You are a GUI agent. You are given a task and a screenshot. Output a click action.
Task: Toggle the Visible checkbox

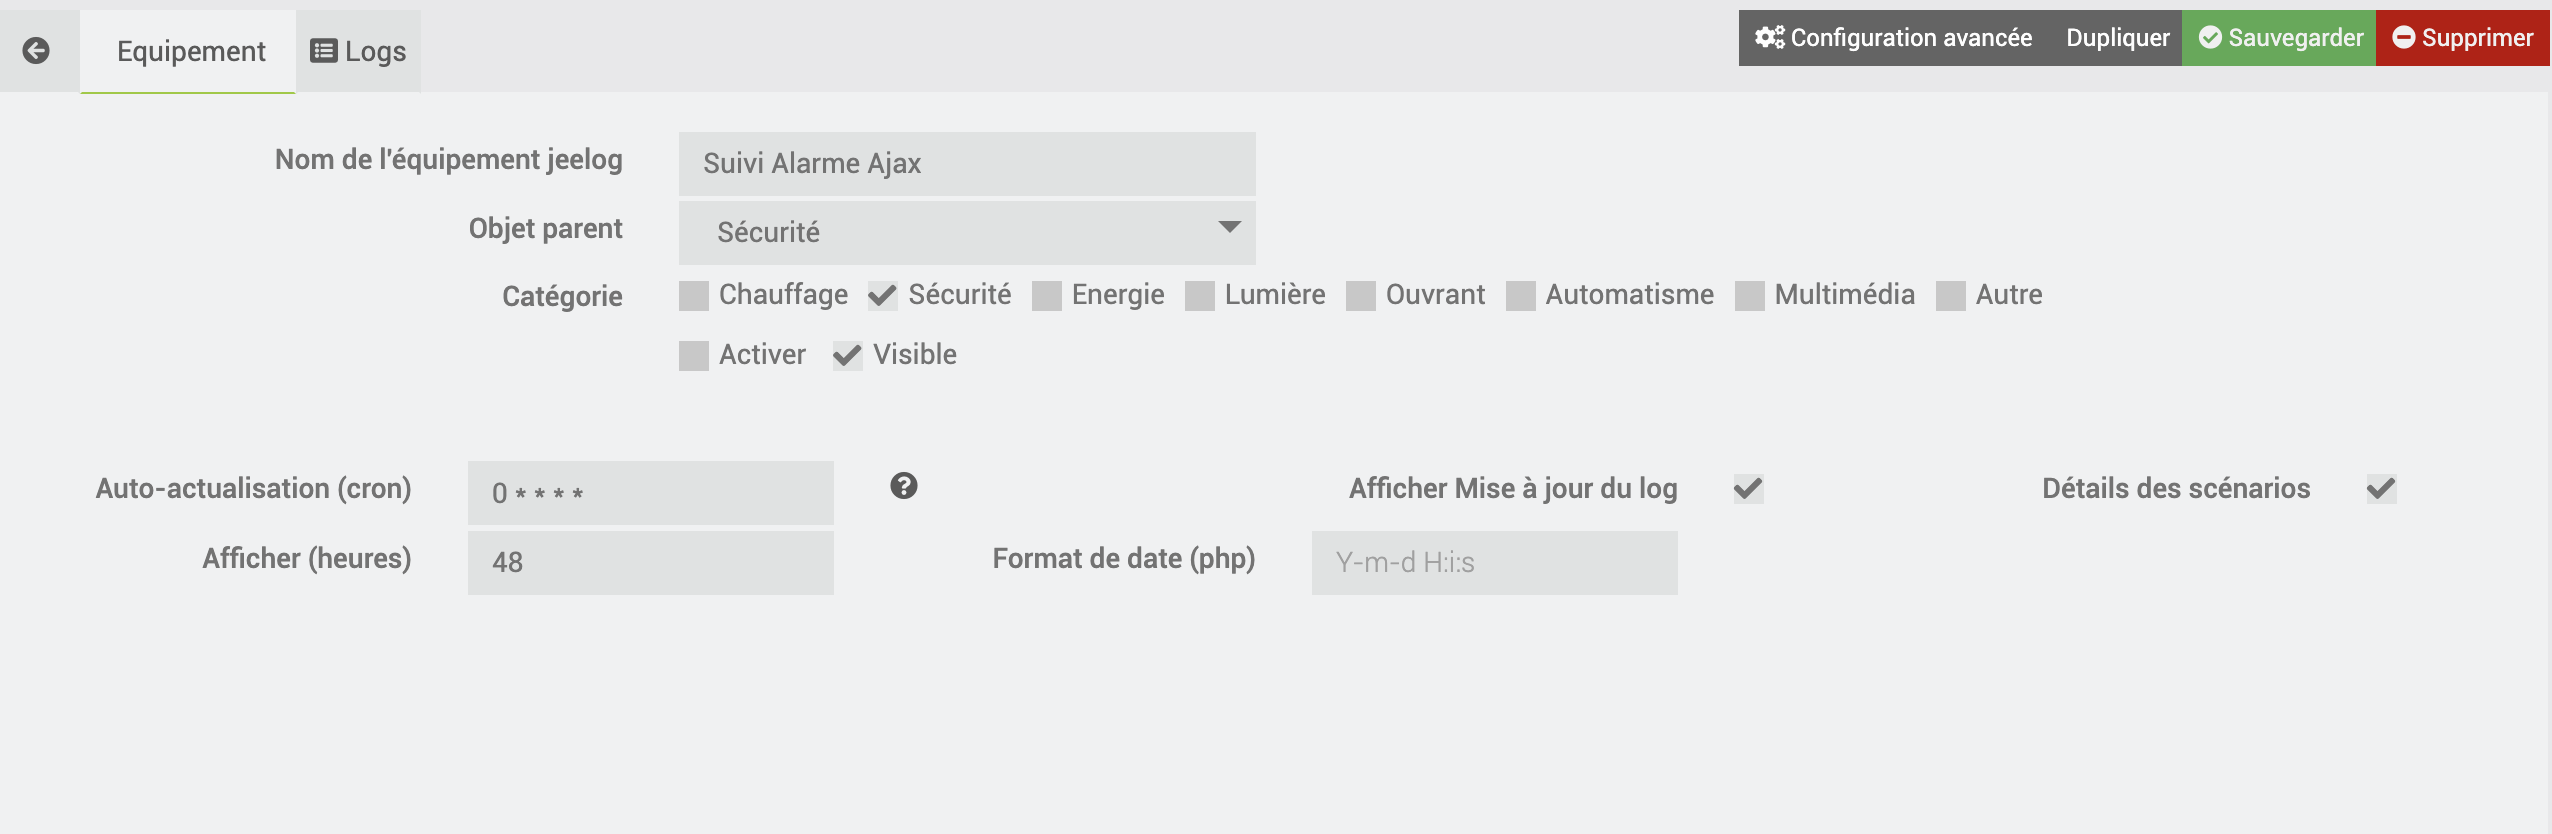tap(847, 356)
